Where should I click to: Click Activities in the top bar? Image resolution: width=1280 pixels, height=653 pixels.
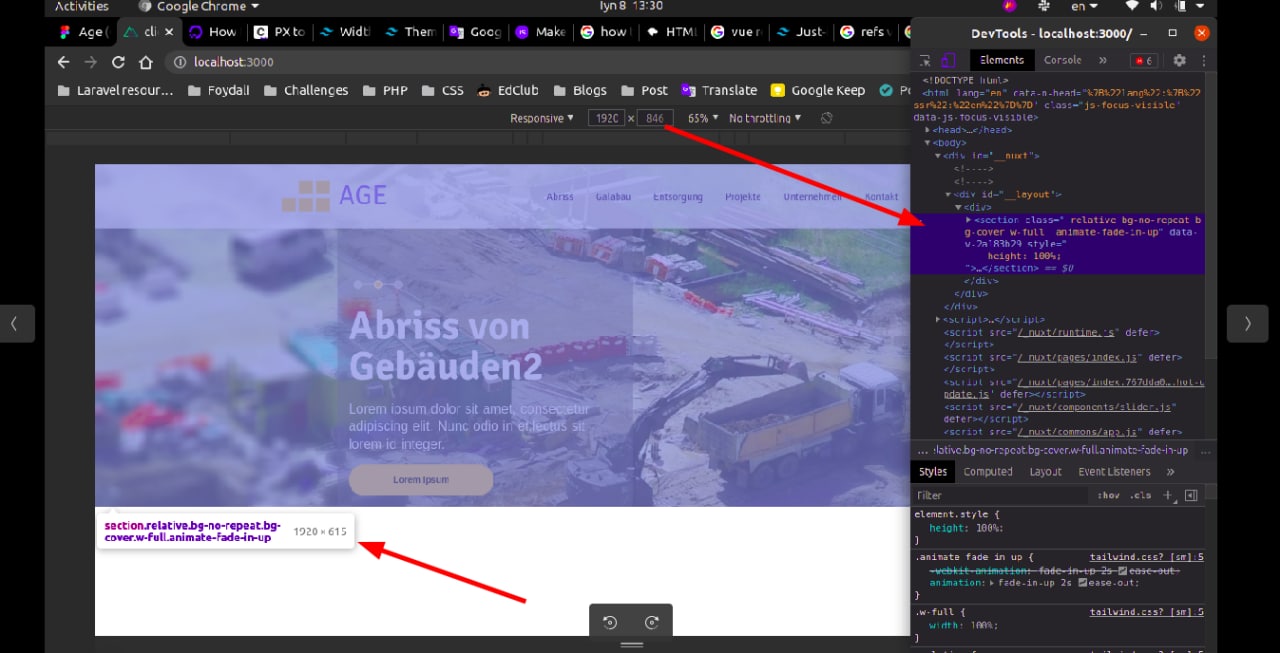[x=81, y=6]
